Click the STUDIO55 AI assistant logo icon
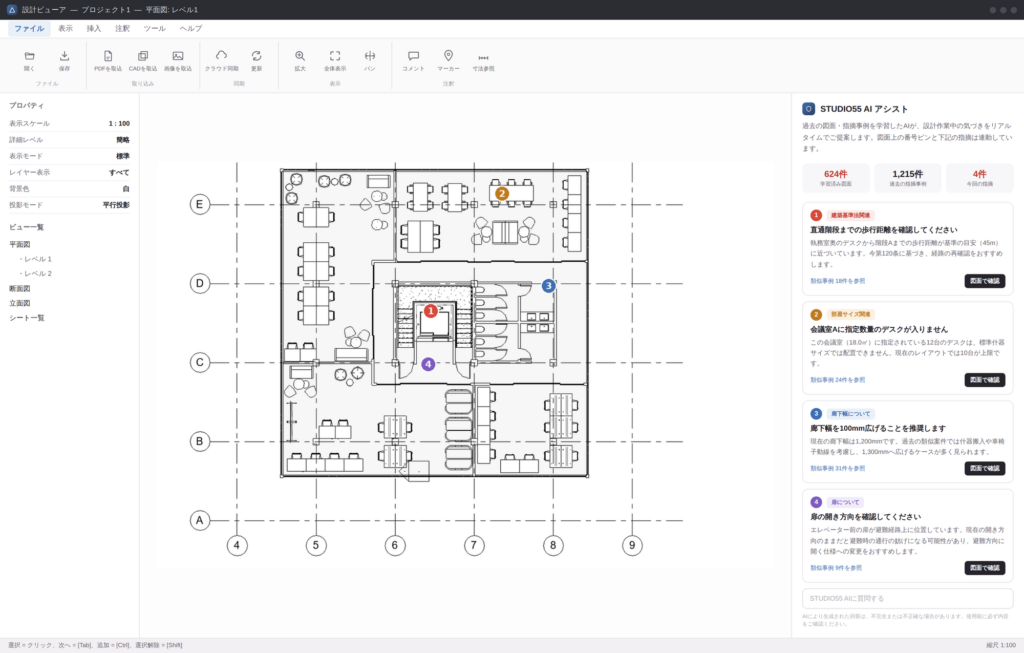The image size is (1024, 653). (808, 109)
